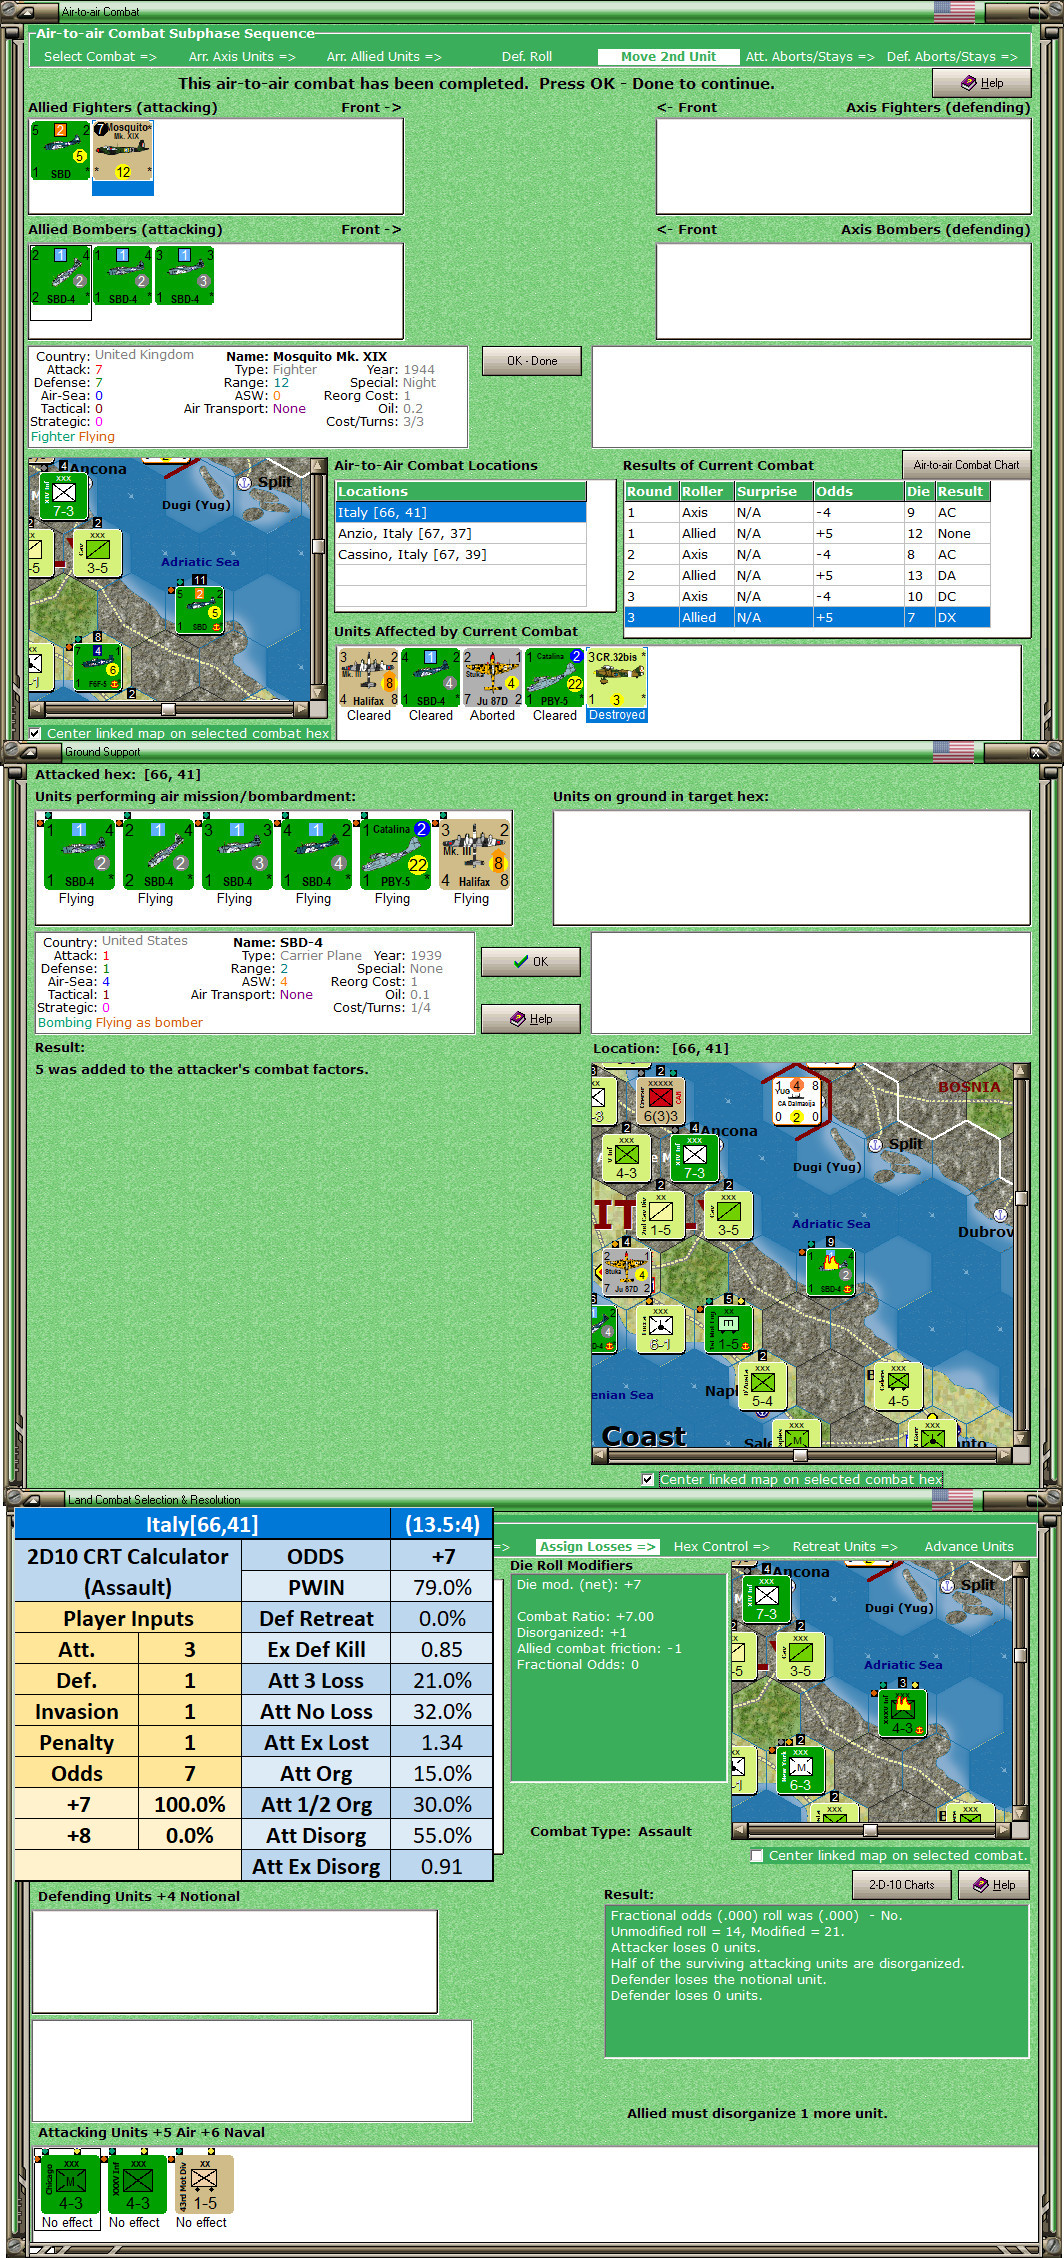Untick Center linked map in Ground Support
1064x2258 pixels.
point(648,1479)
